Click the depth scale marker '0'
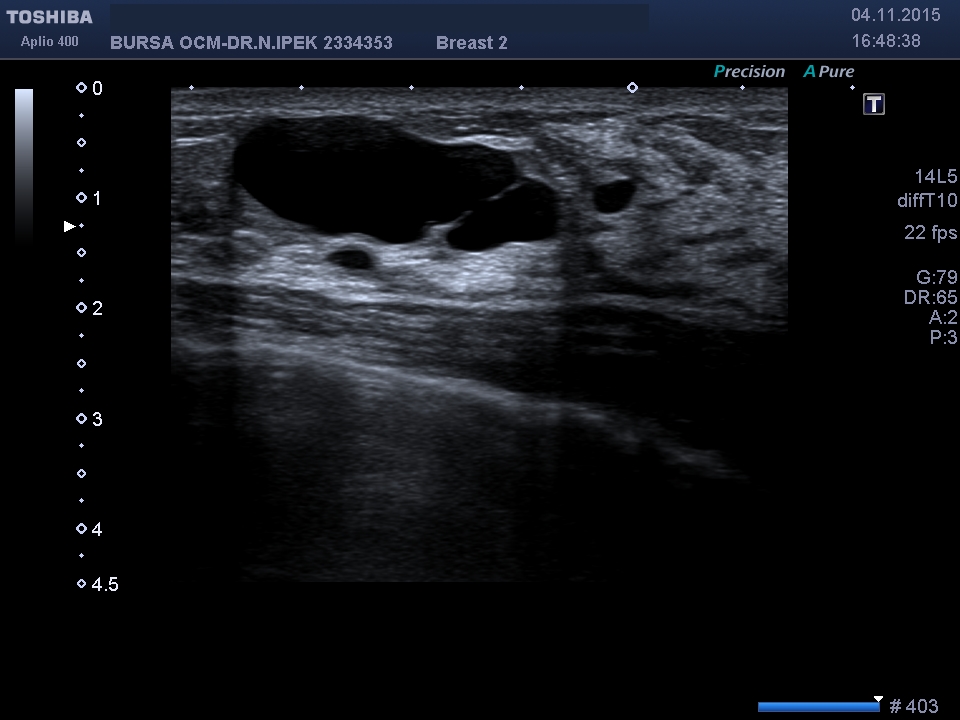This screenshot has height=720, width=960. pos(97,88)
